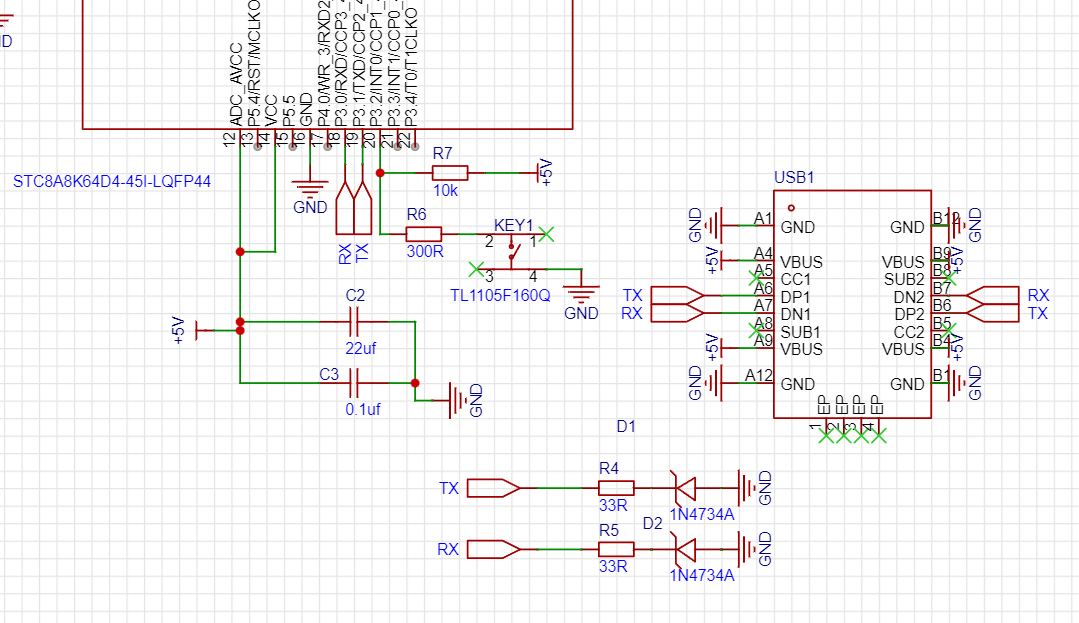The width and height of the screenshot is (1079, 623).
Task: Select the 1N4734A label under diode D2
Action: [702, 576]
